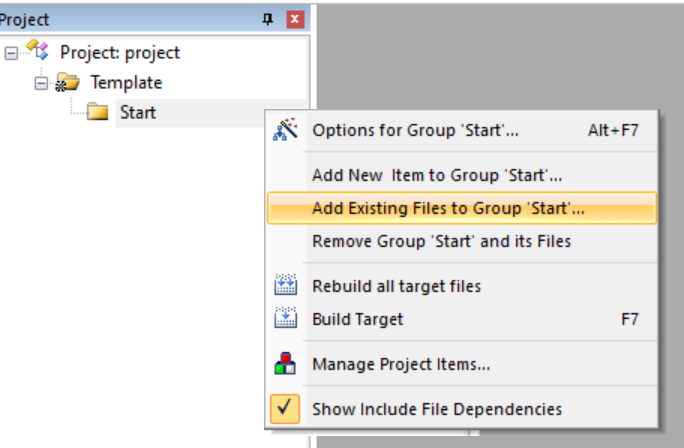This screenshot has height=448, width=684.
Task: Select the Template label in tree
Action: pos(126,82)
